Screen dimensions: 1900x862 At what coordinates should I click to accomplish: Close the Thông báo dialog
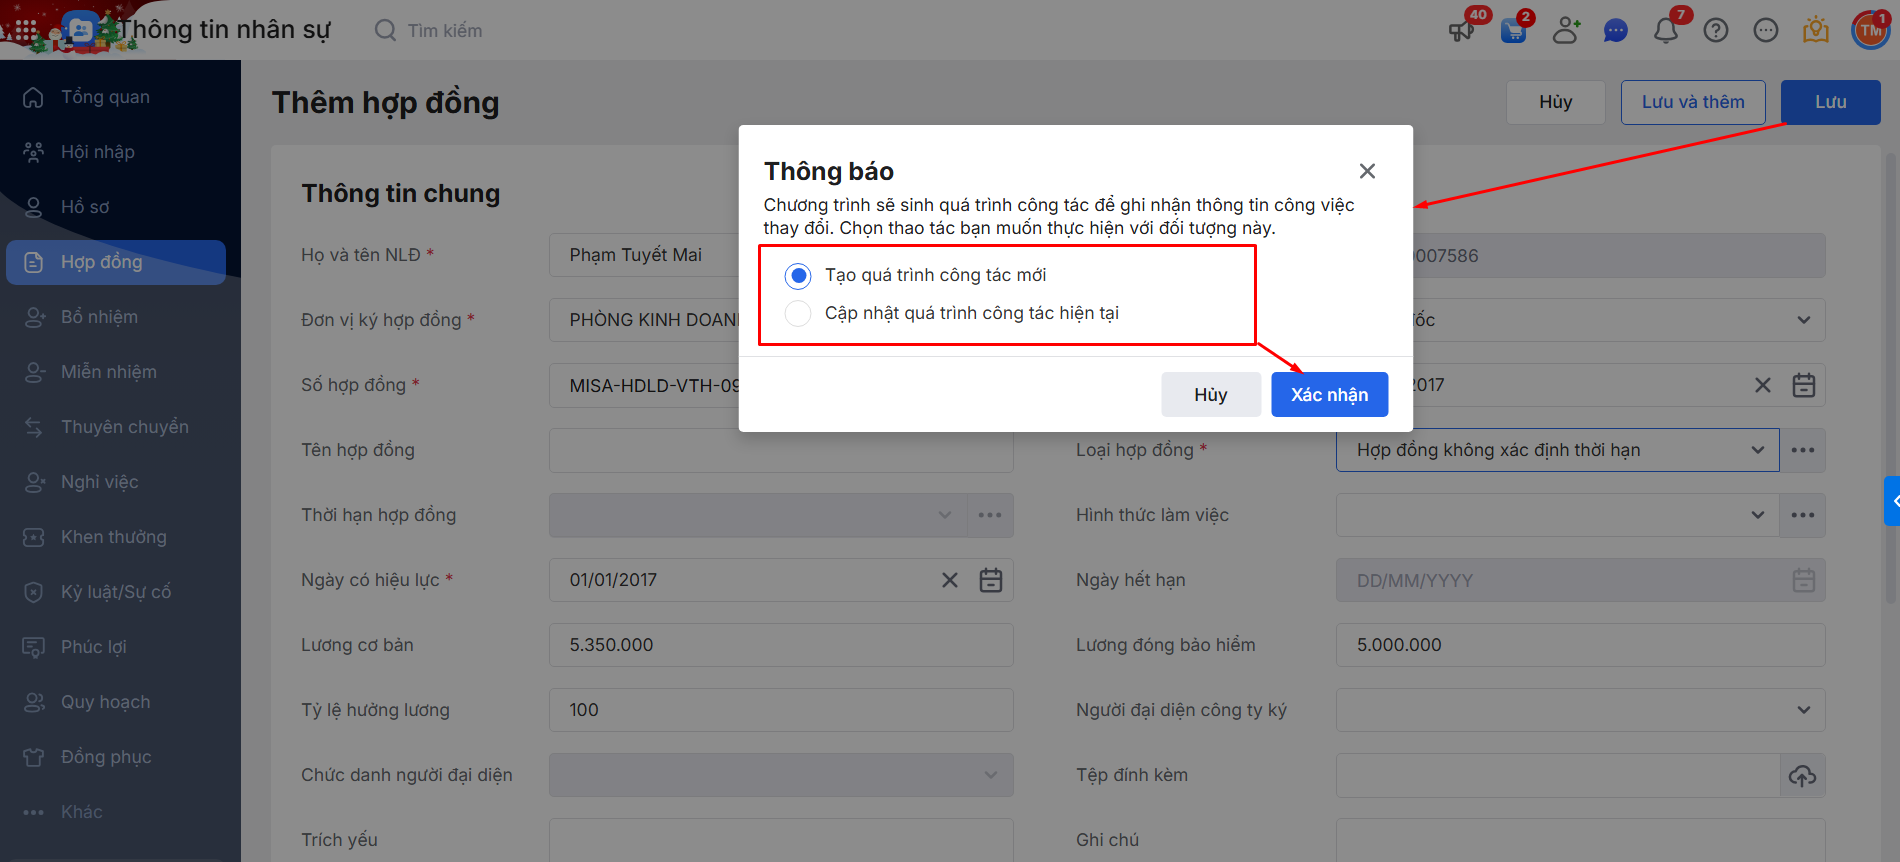click(1367, 171)
